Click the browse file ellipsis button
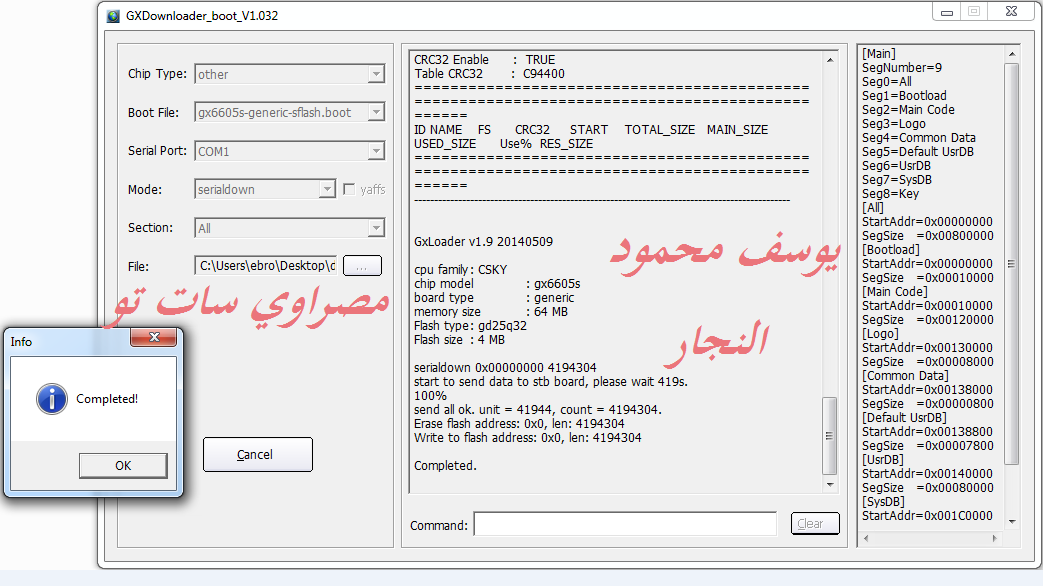The image size is (1043, 586). coord(362,266)
